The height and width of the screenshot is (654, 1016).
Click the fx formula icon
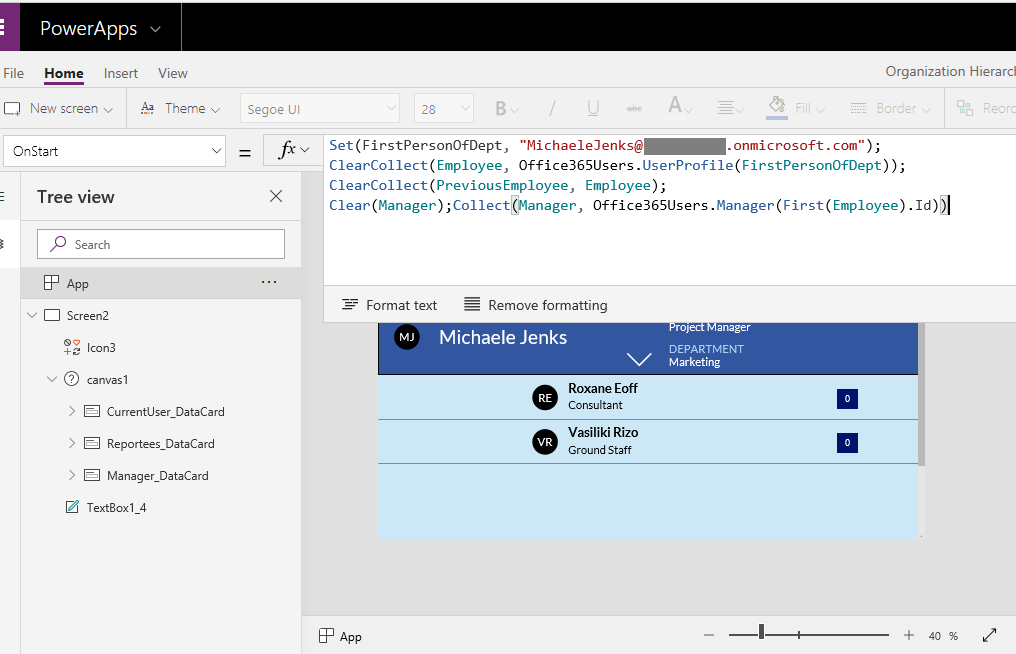tap(290, 148)
